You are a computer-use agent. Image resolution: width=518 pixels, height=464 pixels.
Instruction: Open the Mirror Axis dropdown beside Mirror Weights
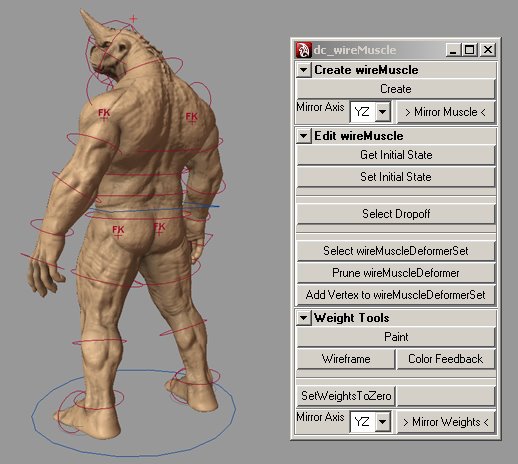370,422
